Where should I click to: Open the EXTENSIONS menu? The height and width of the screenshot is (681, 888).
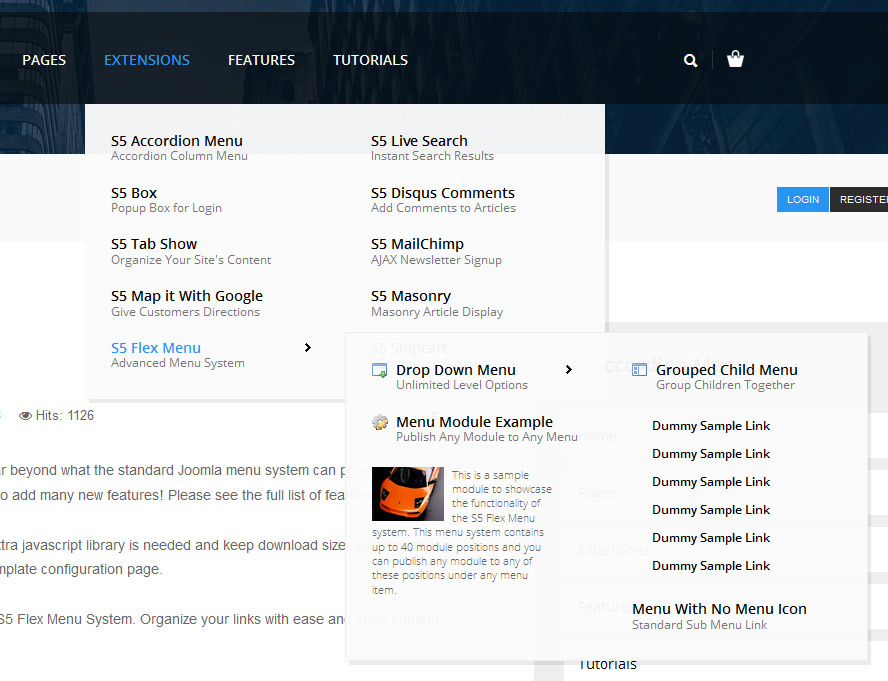(147, 60)
